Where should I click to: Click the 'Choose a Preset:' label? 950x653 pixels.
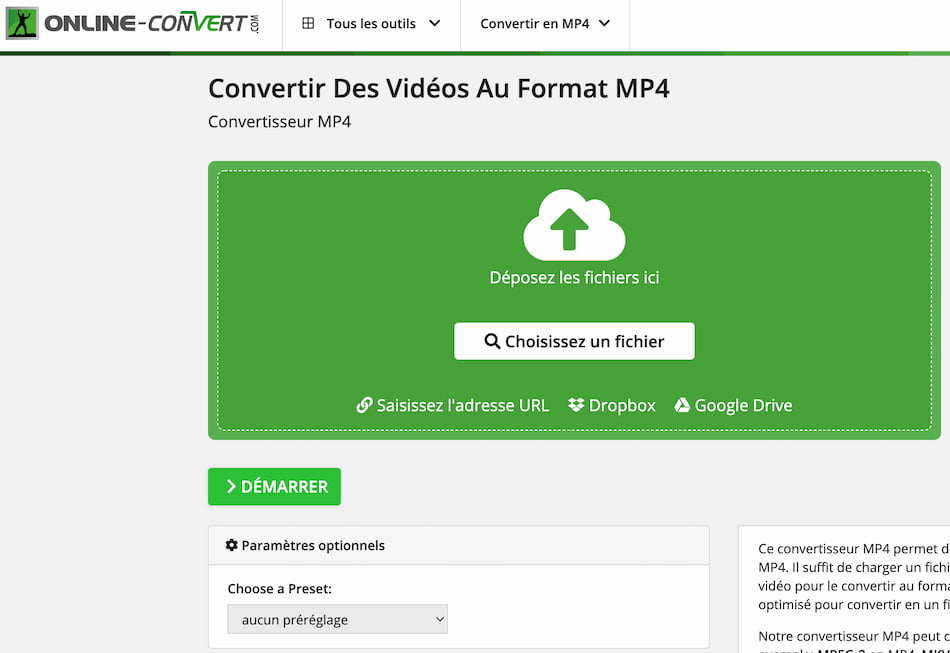[x=279, y=589]
